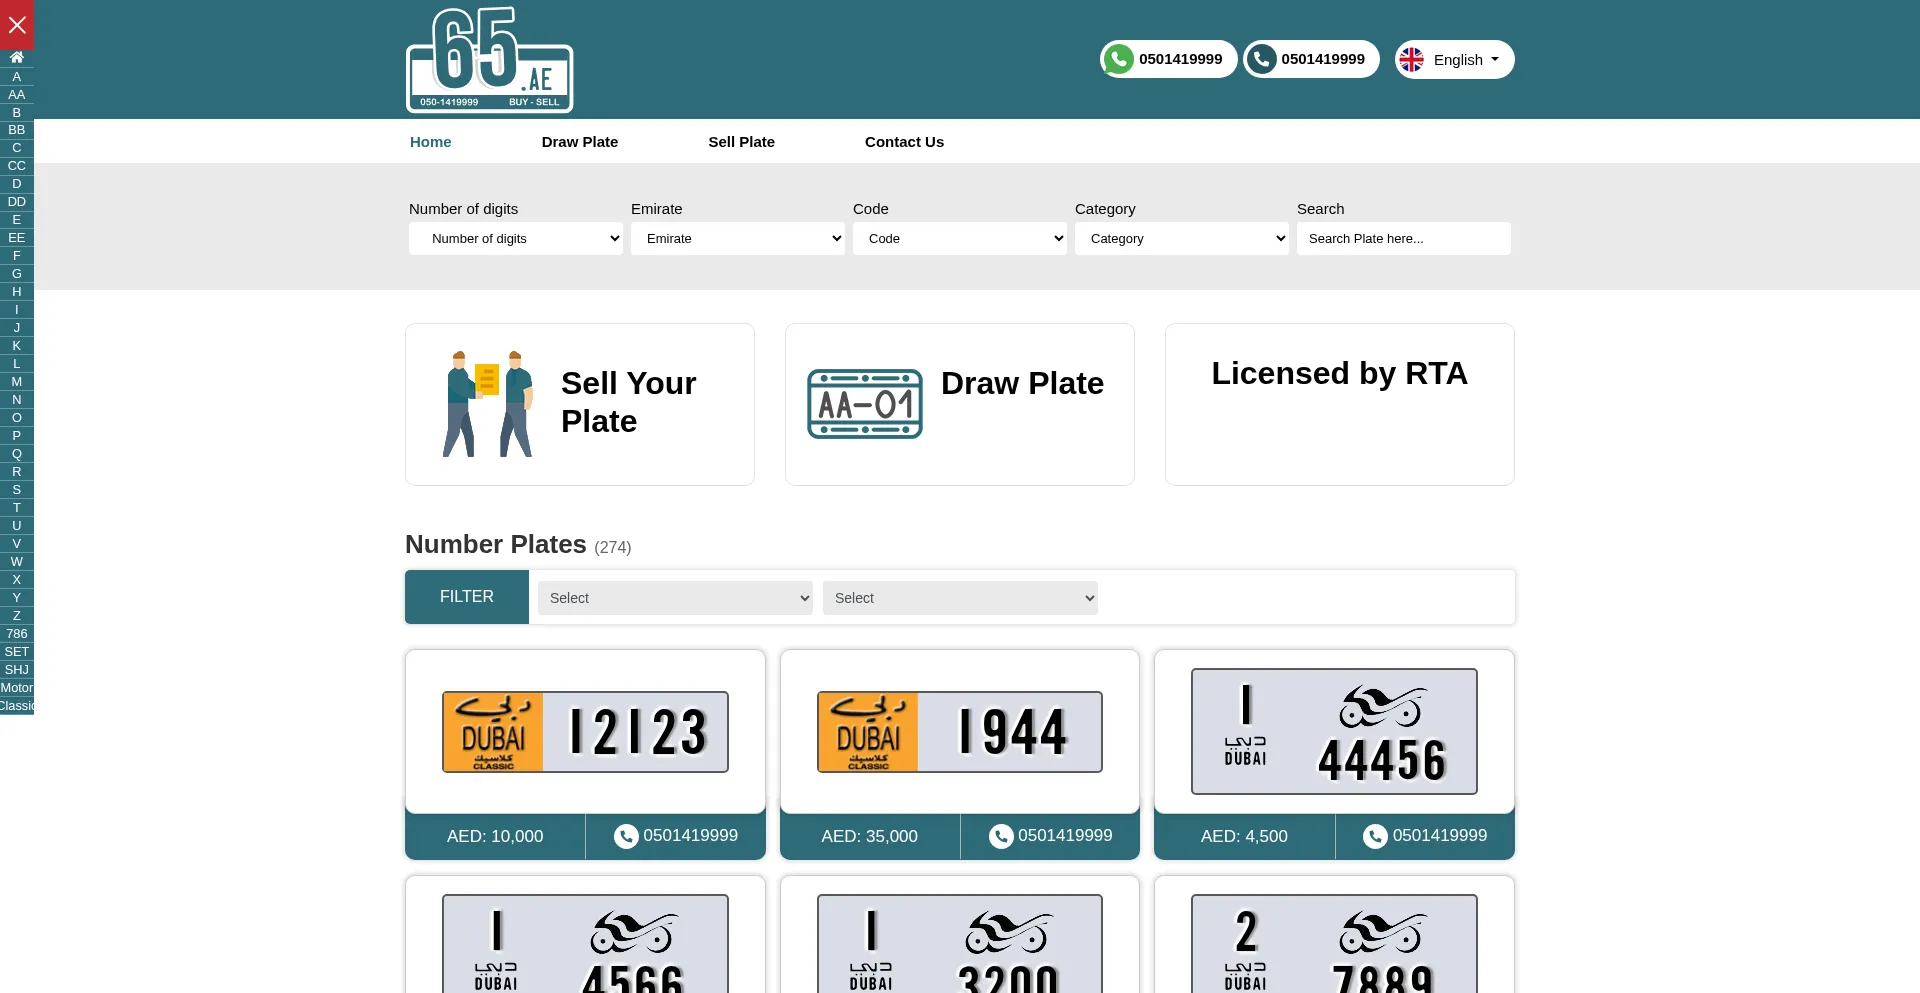Open the Number of digits dropdown
The image size is (1920, 993).
(x=516, y=239)
